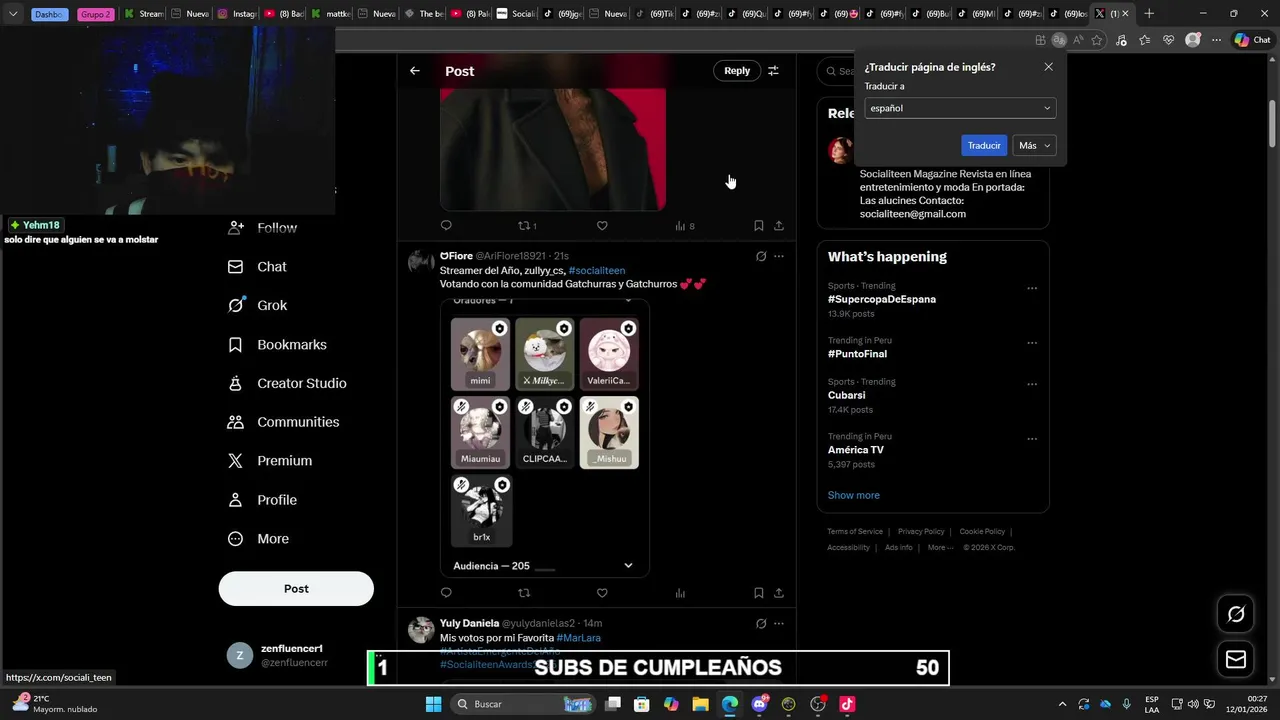Open the Terms of Service link

[855, 532]
